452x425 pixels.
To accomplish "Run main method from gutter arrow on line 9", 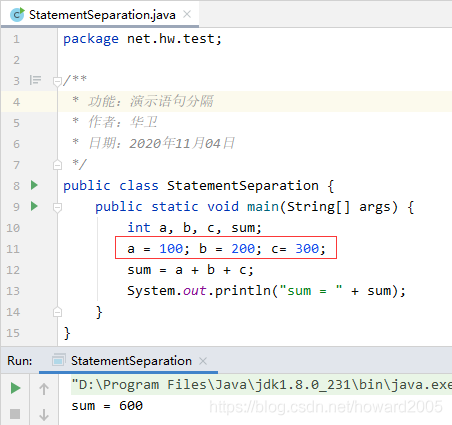I will 34,206.
